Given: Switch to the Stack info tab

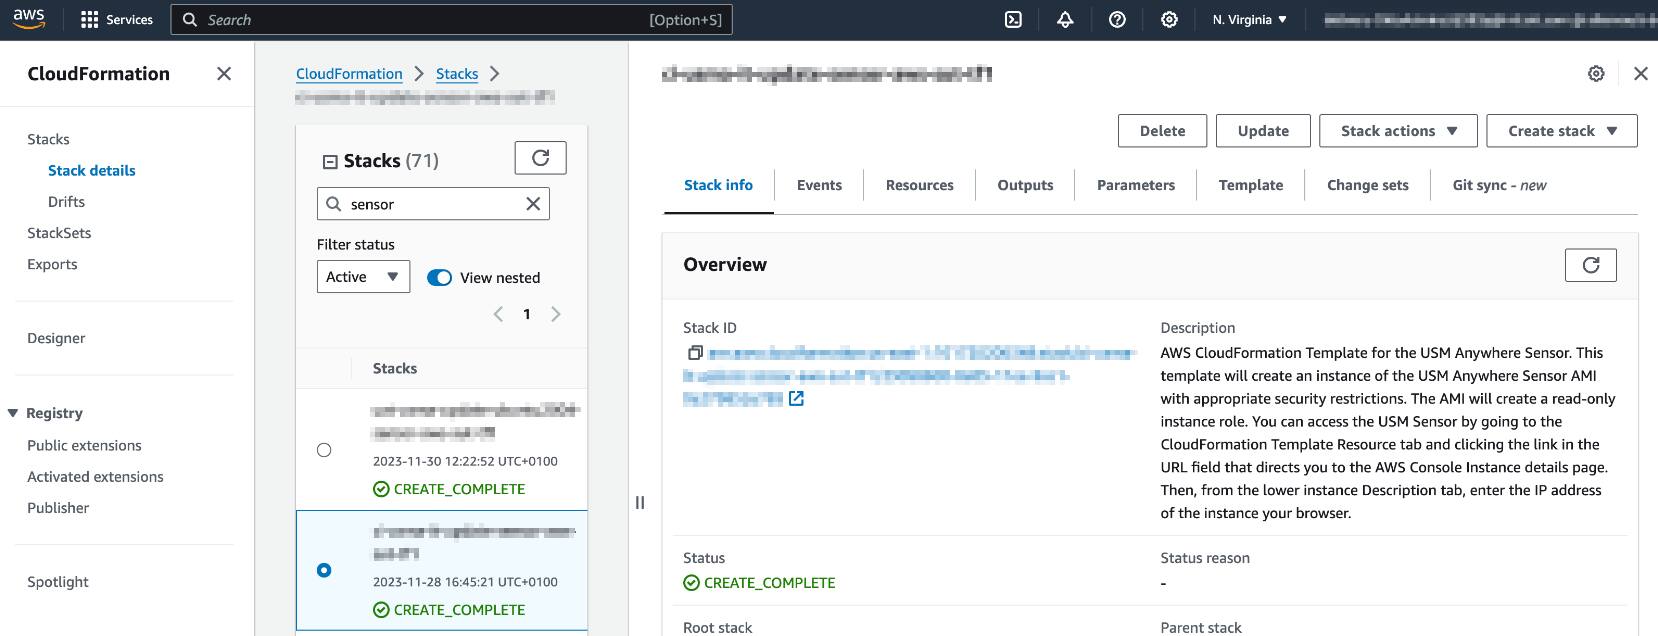Looking at the screenshot, I should [718, 185].
